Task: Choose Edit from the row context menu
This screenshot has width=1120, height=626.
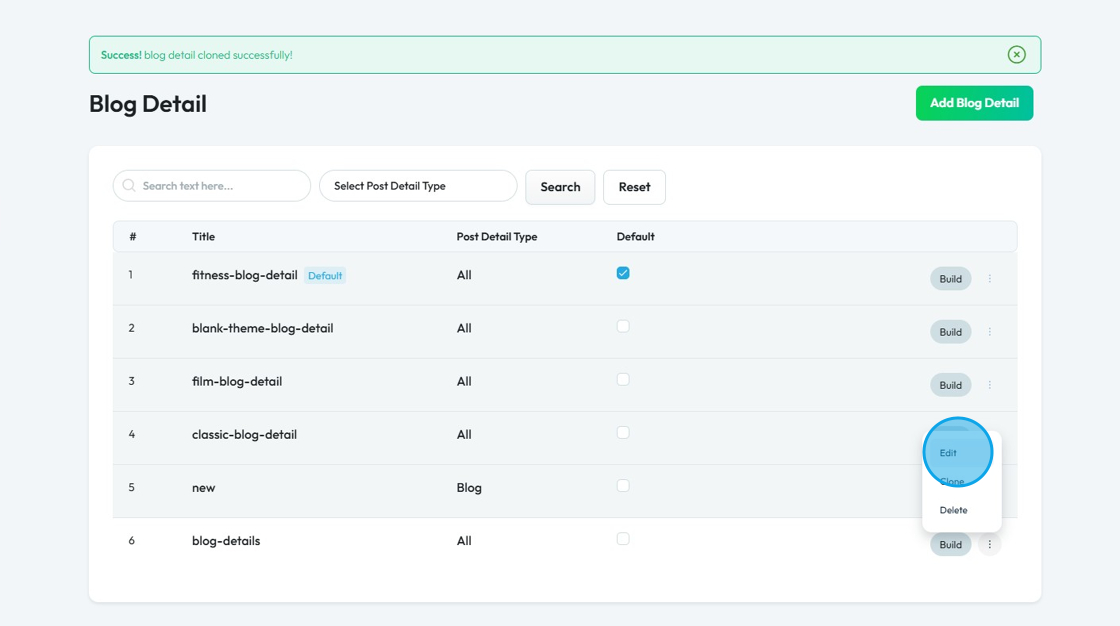Action: coord(948,453)
